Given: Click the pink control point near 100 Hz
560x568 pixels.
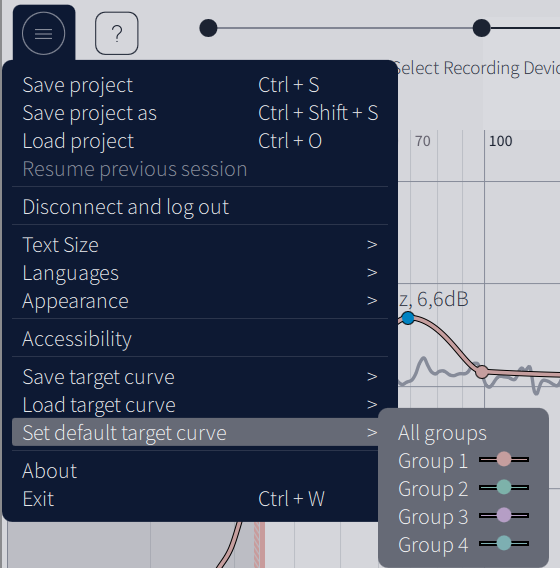Looking at the screenshot, I should pyautogui.click(x=482, y=372).
